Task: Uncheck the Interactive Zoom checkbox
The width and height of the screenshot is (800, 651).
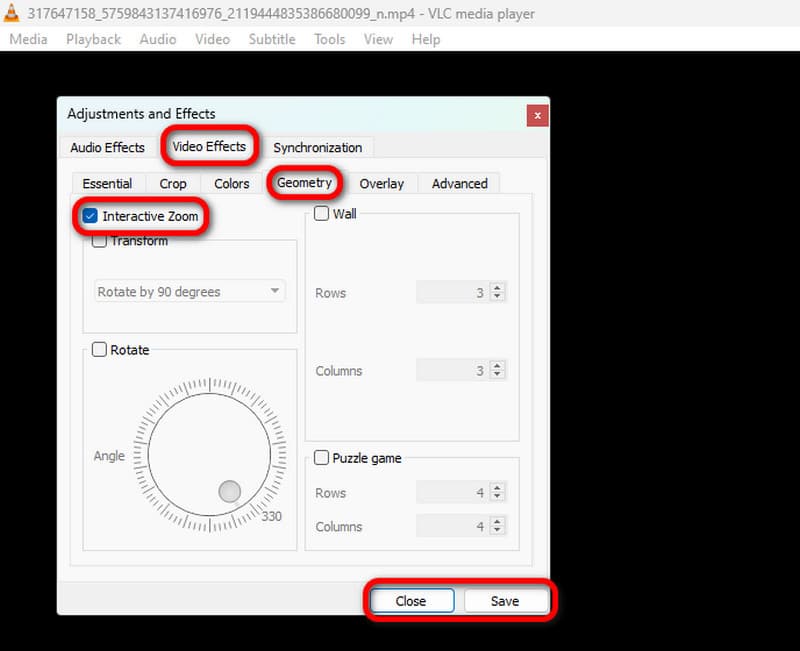Action: (90, 216)
